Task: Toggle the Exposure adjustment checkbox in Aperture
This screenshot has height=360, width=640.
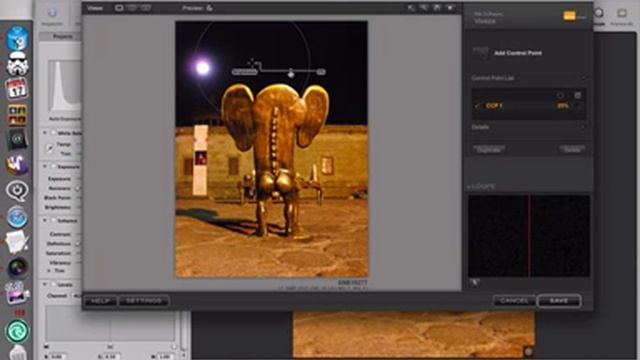Action: (53, 167)
